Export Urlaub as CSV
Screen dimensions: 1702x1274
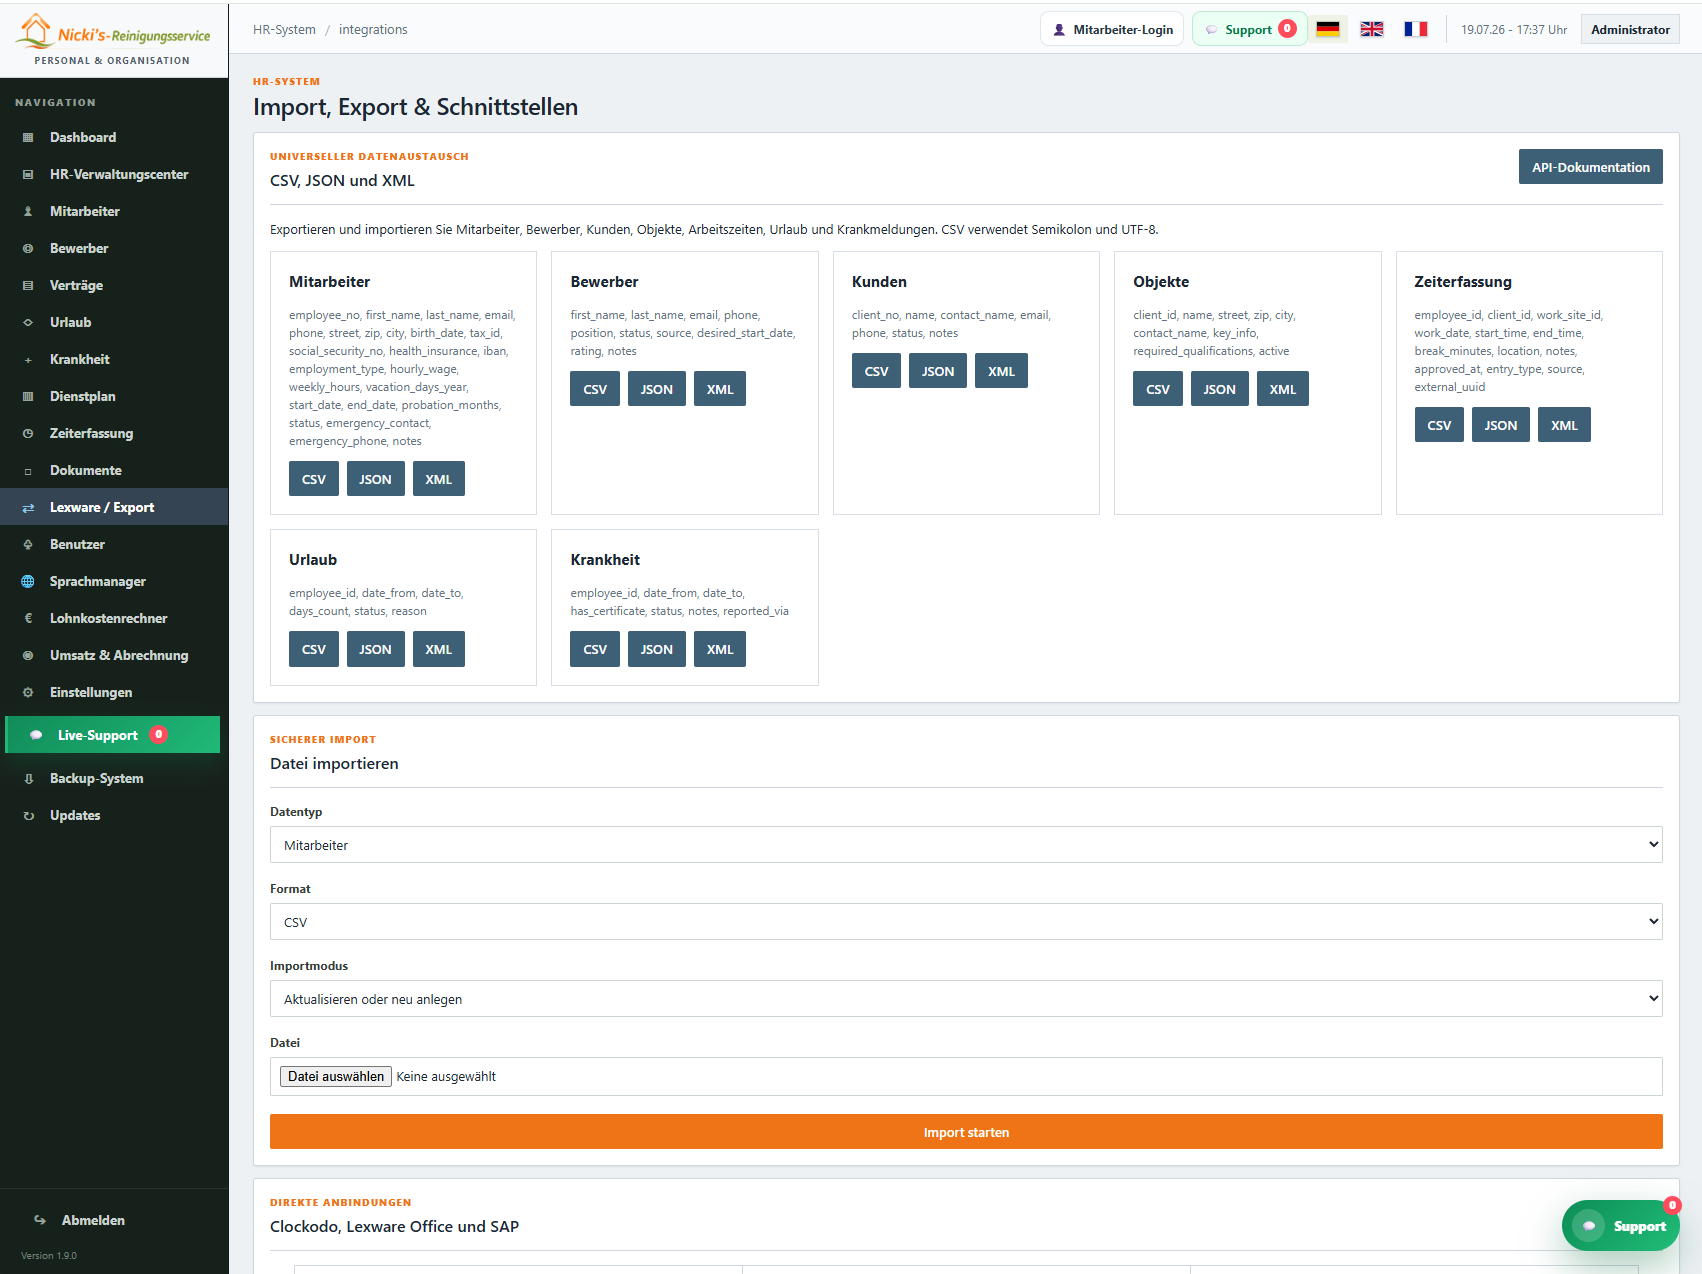click(314, 649)
